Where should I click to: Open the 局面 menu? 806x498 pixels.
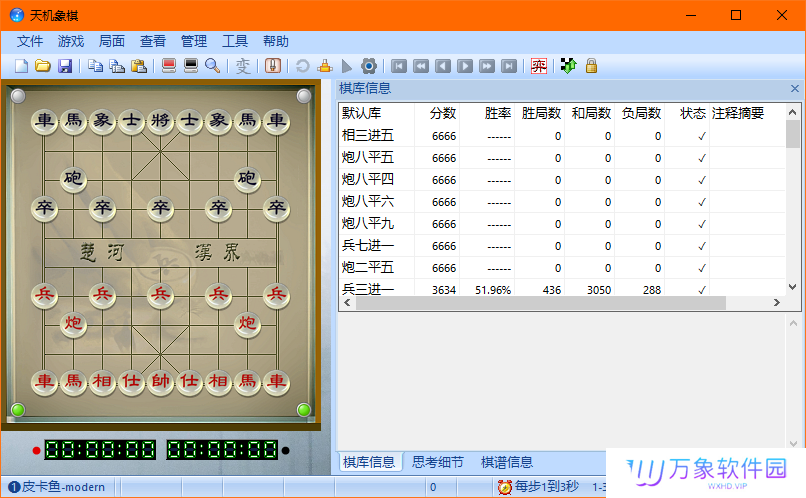coord(112,41)
